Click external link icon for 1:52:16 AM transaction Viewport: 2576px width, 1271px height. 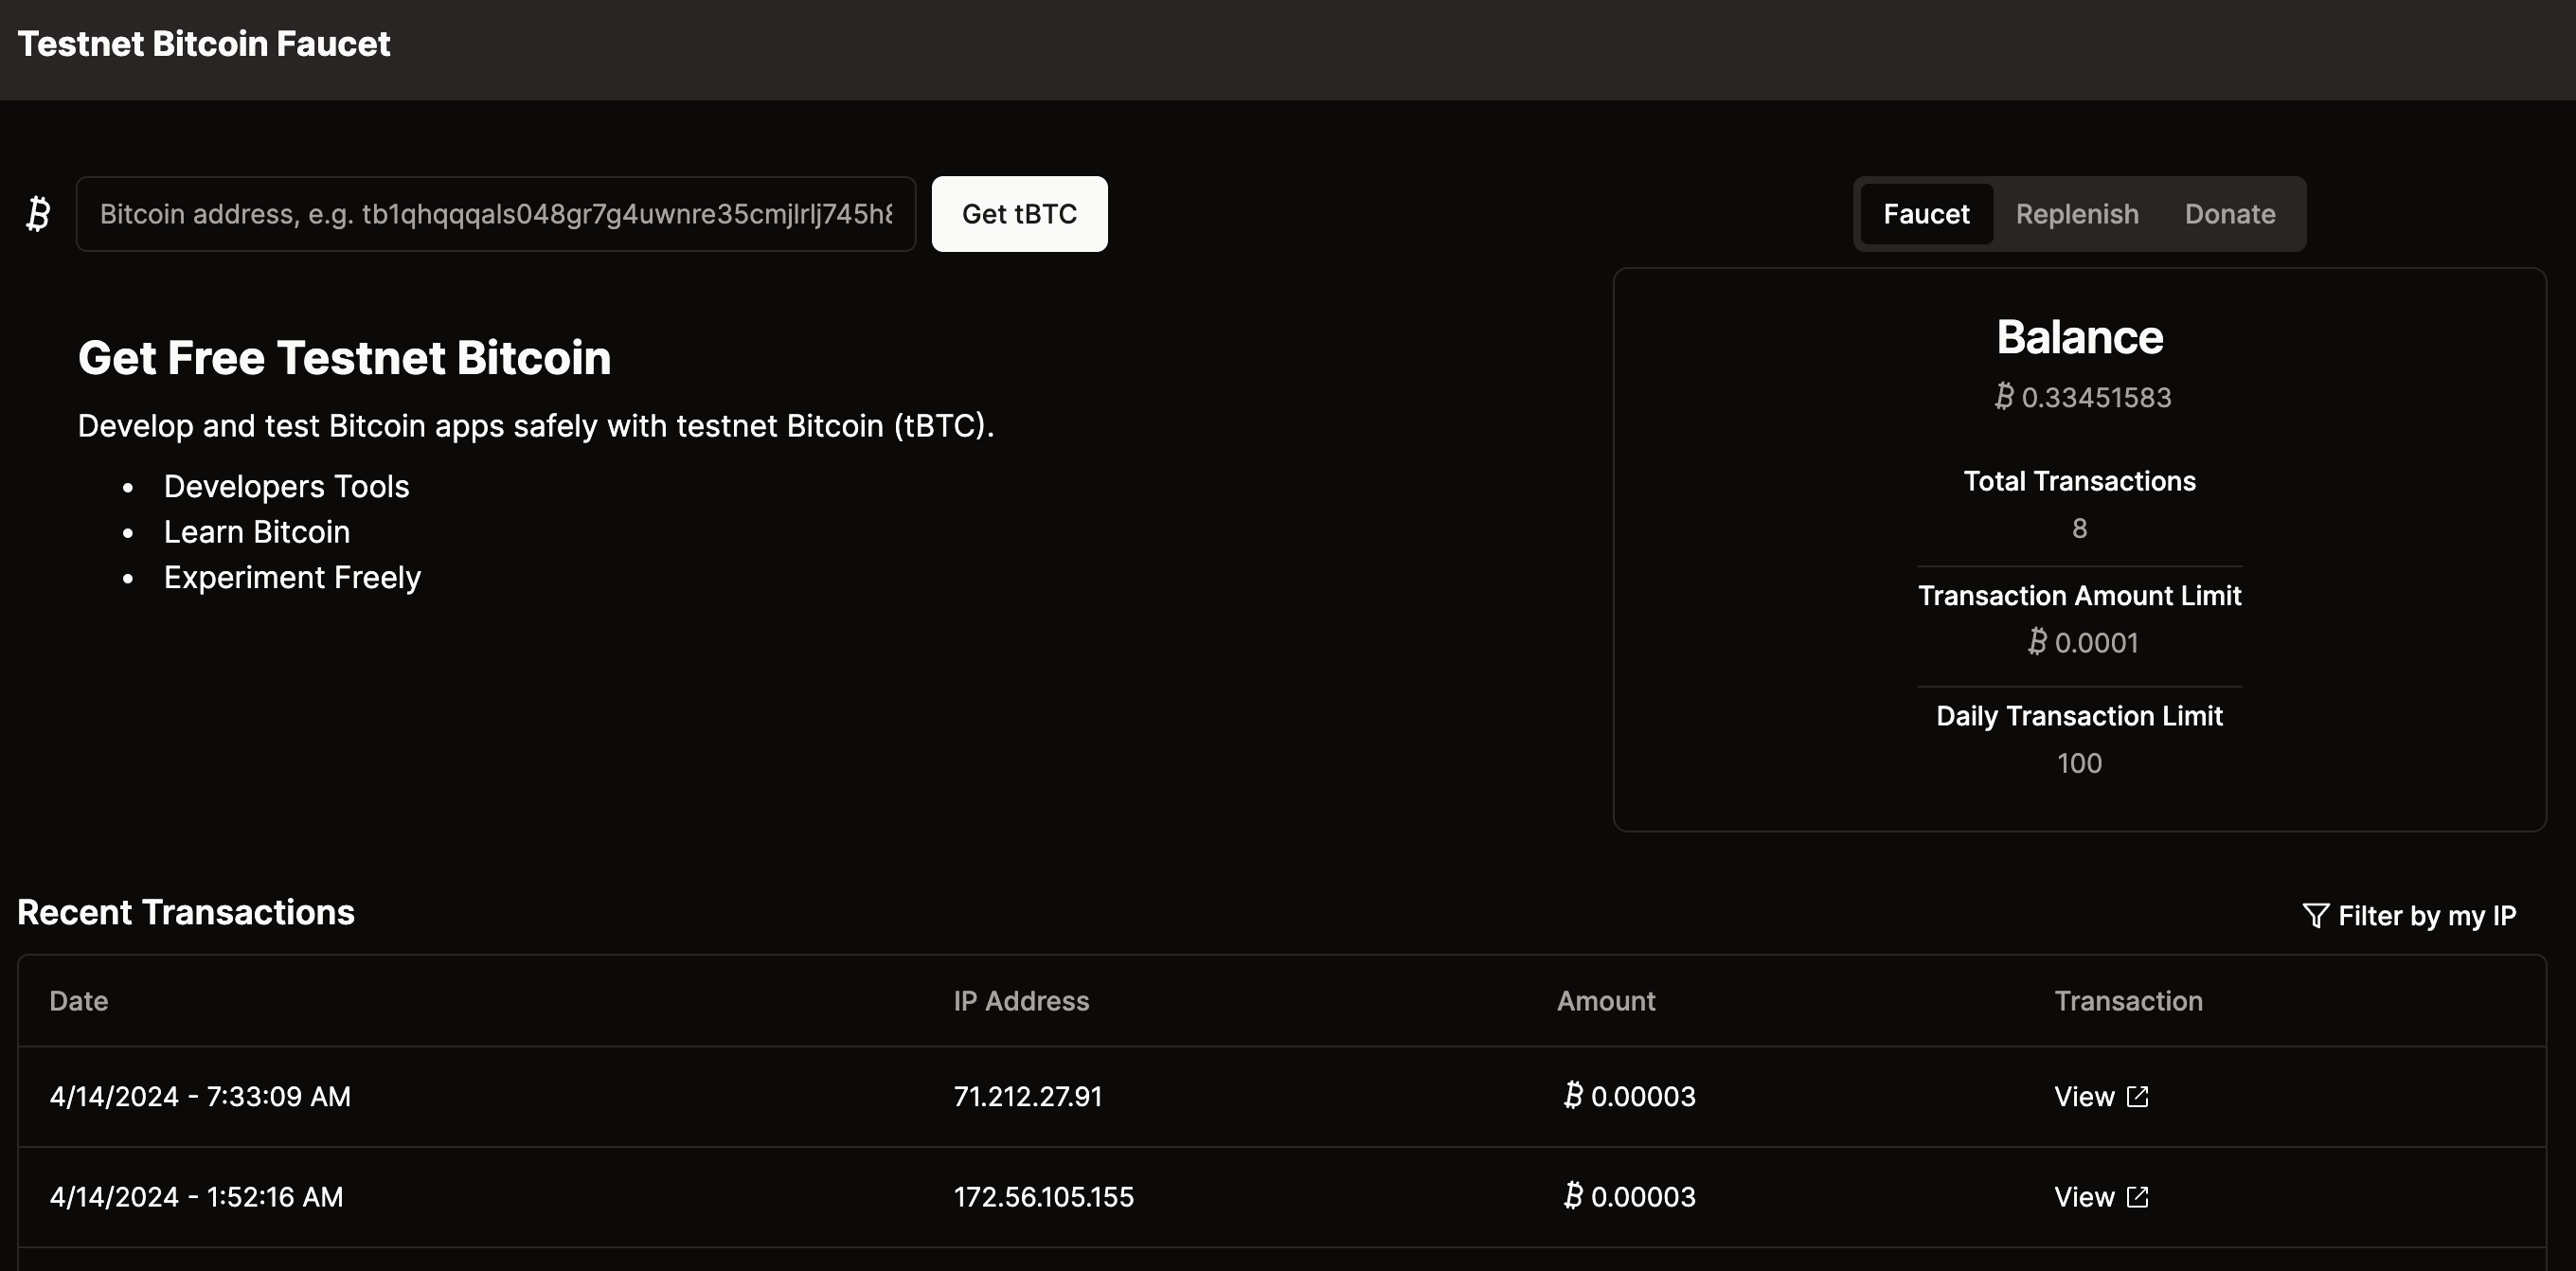point(2138,1197)
